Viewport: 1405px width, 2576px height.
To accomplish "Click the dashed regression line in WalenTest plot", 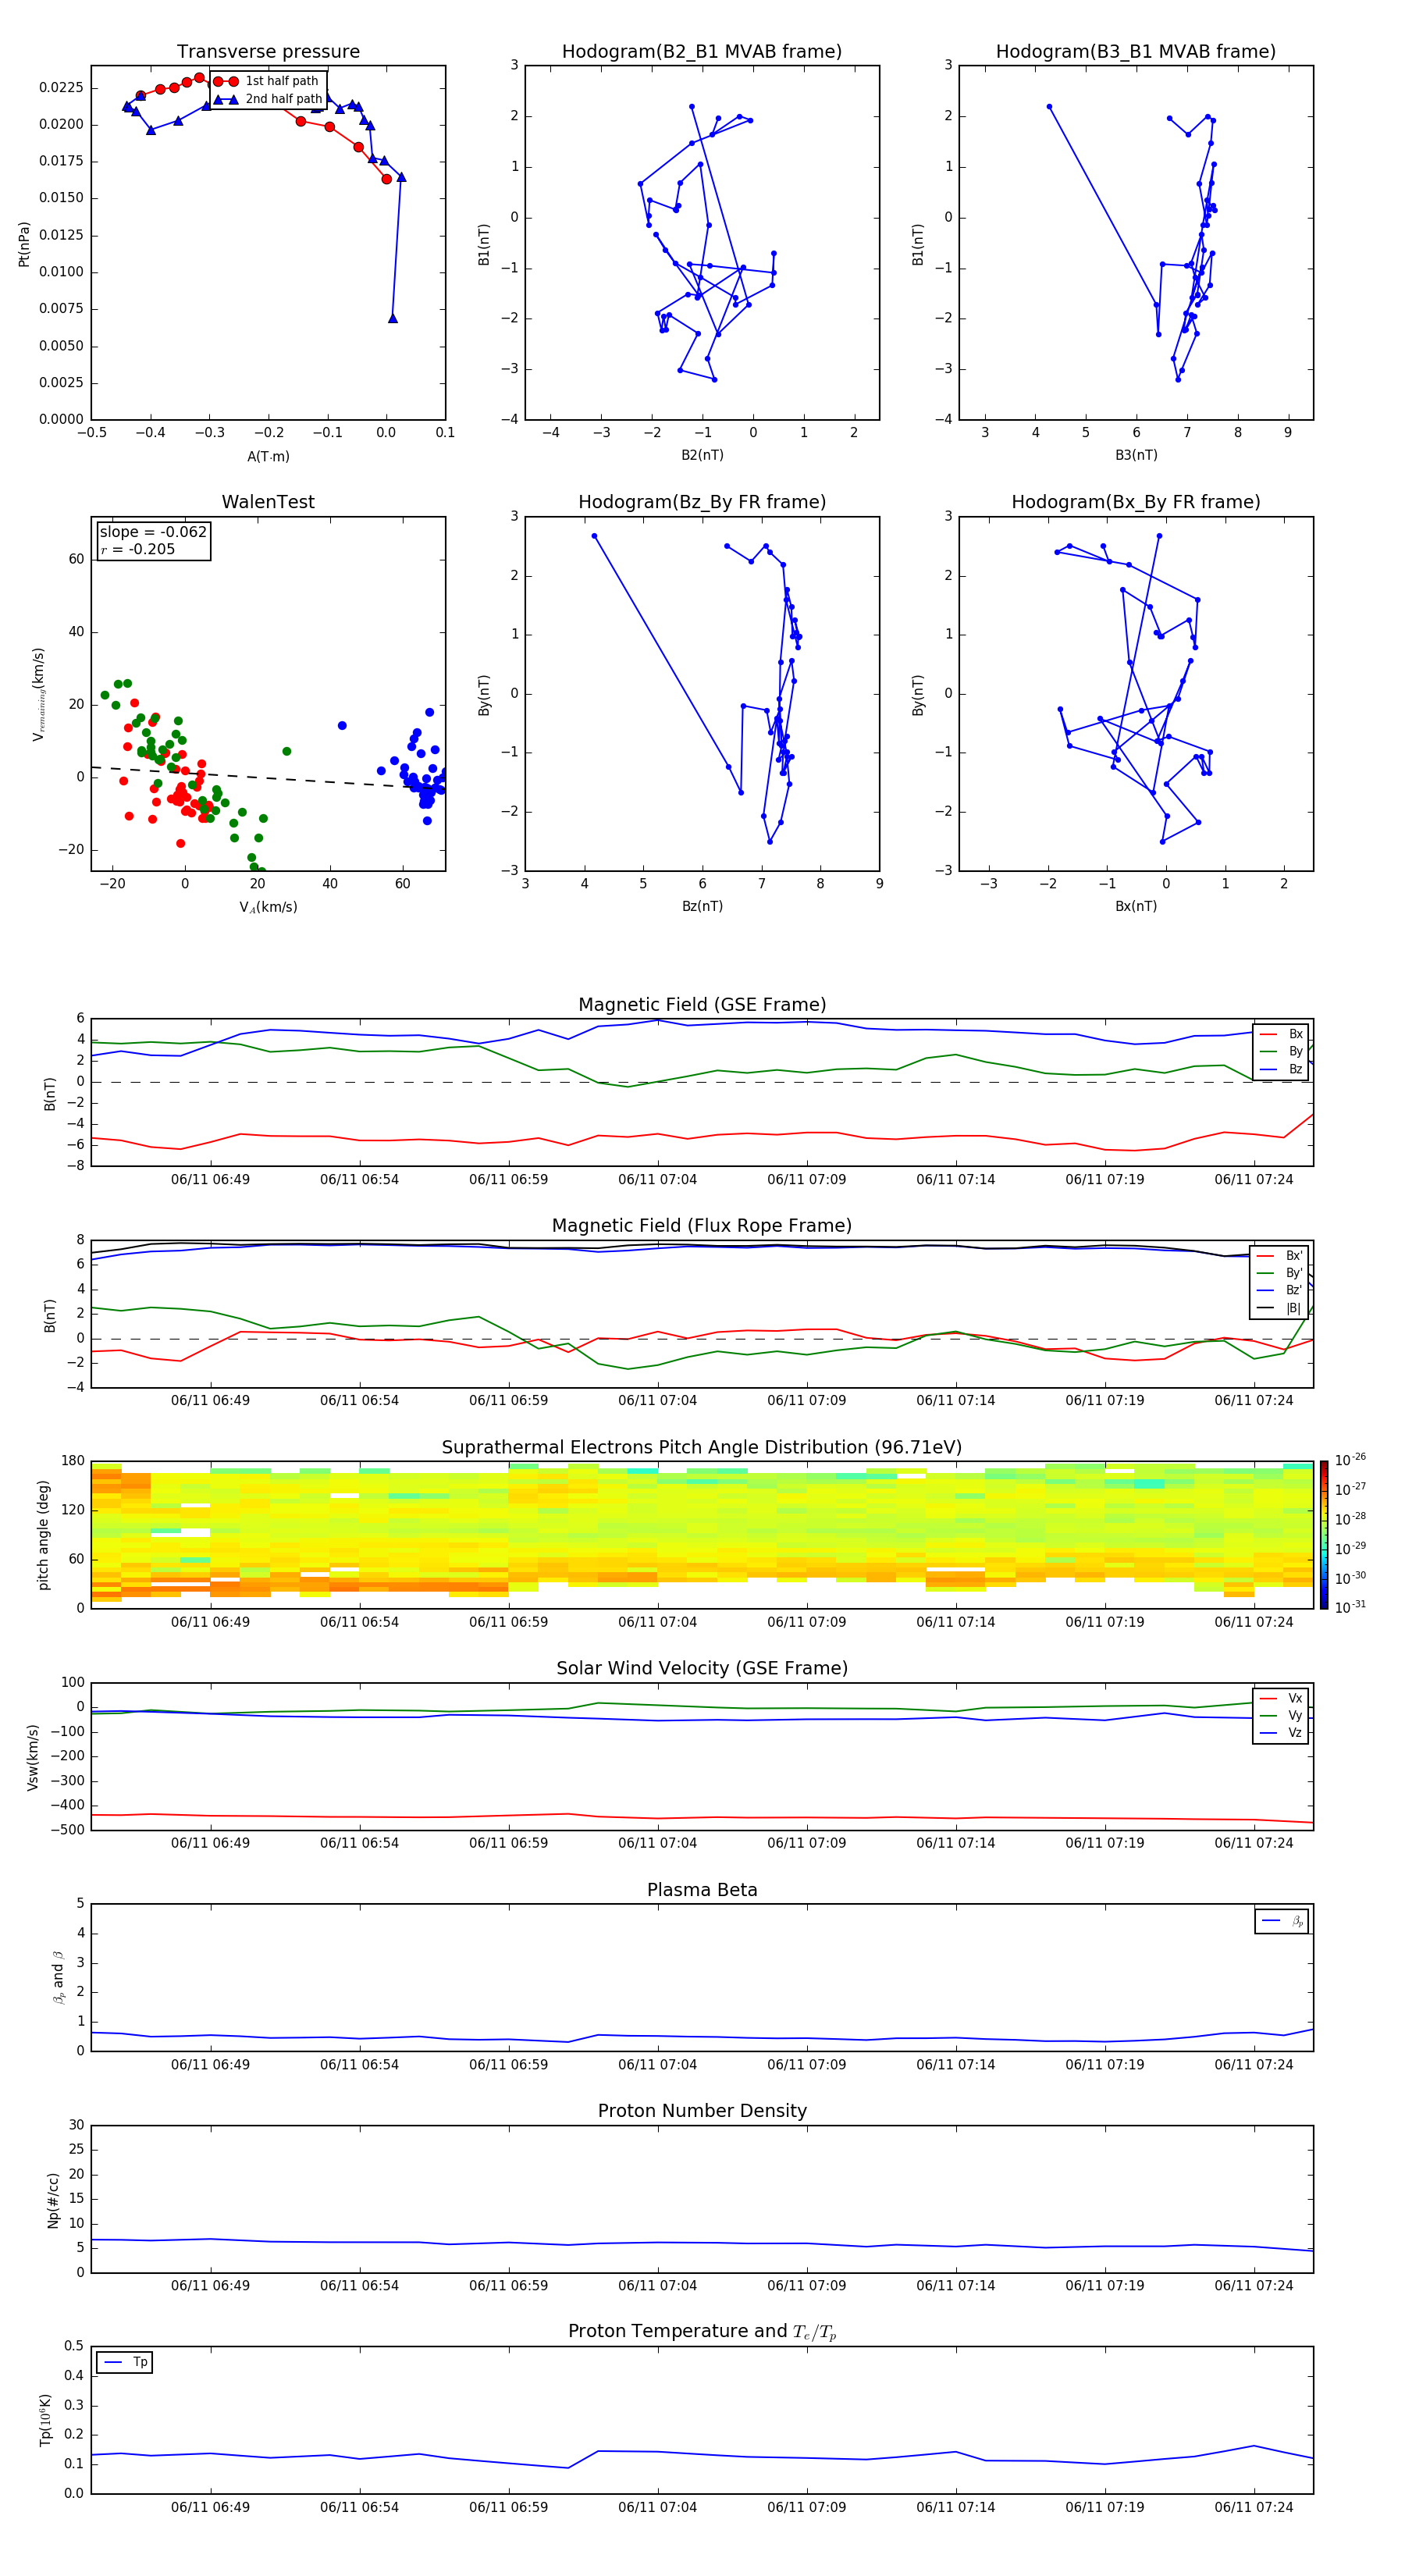I will tap(268, 778).
